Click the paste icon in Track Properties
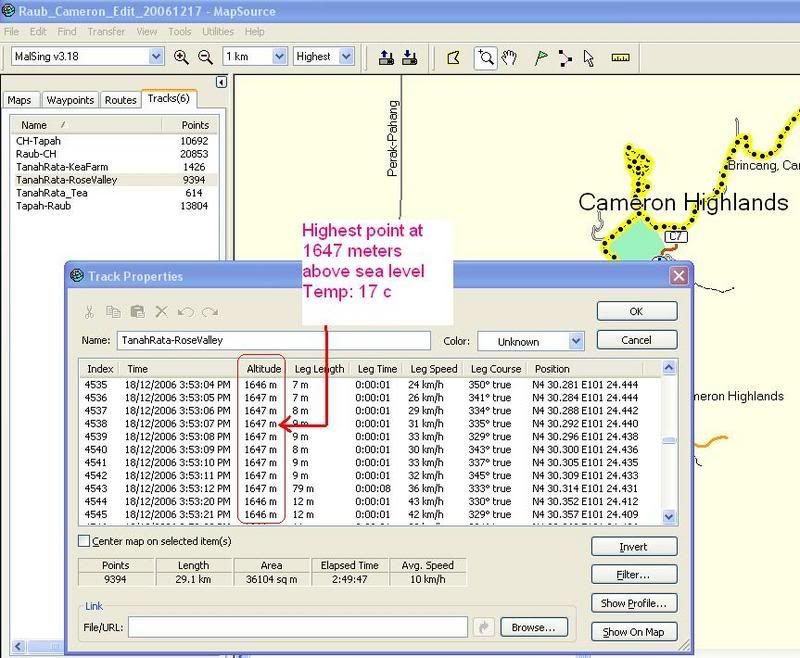Viewport: 800px width, 658px height. [138, 312]
